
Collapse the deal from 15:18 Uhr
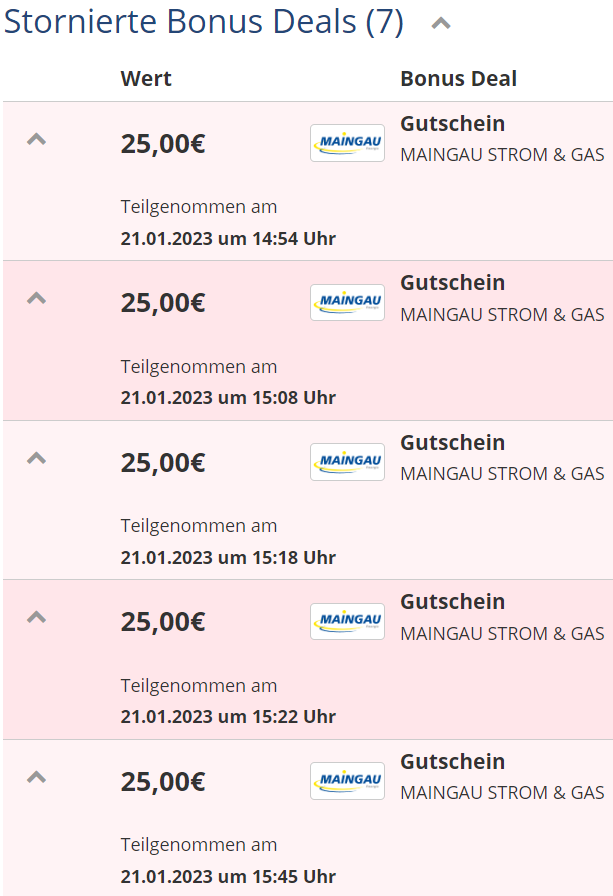(x=37, y=458)
